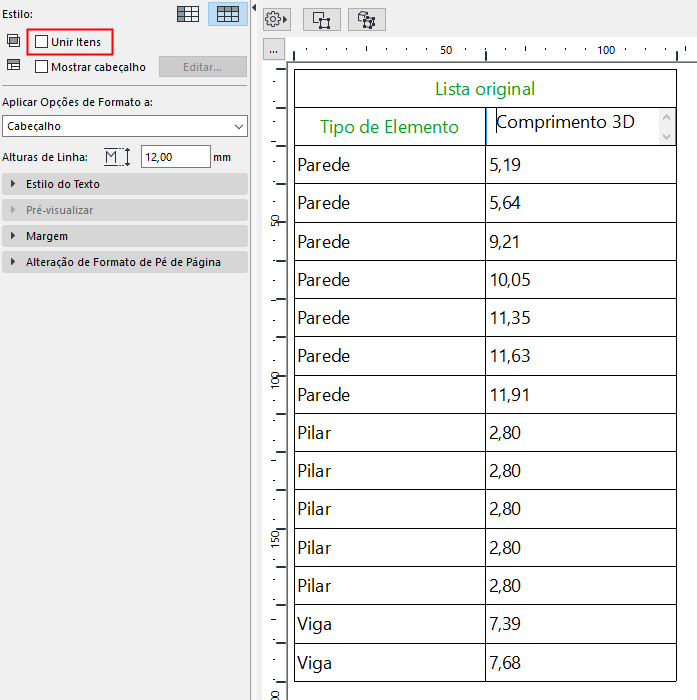697x700 pixels.
Task: Expand Alteração de Formato de Pé de Página
Action: coord(125,262)
